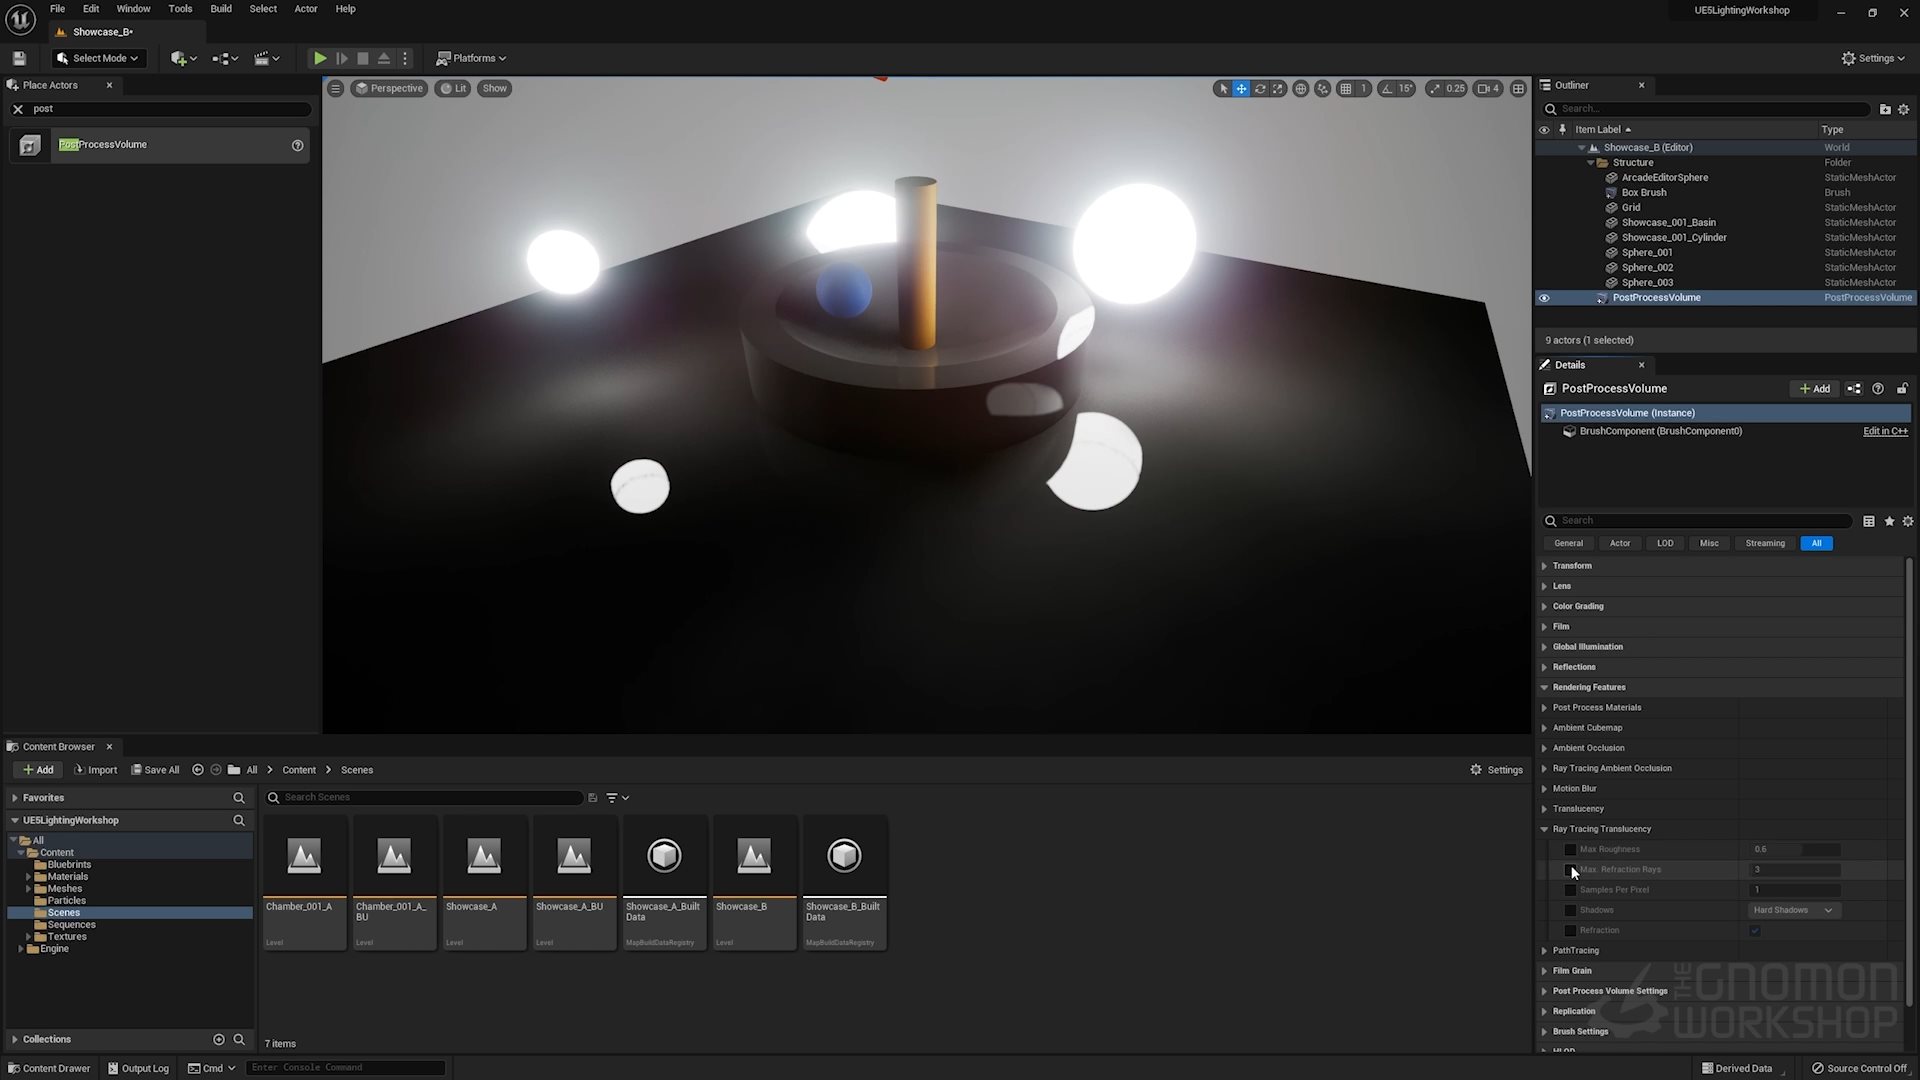Switch viewport to multi-pane layout icon
The image size is (1920, 1080).
click(1518, 88)
